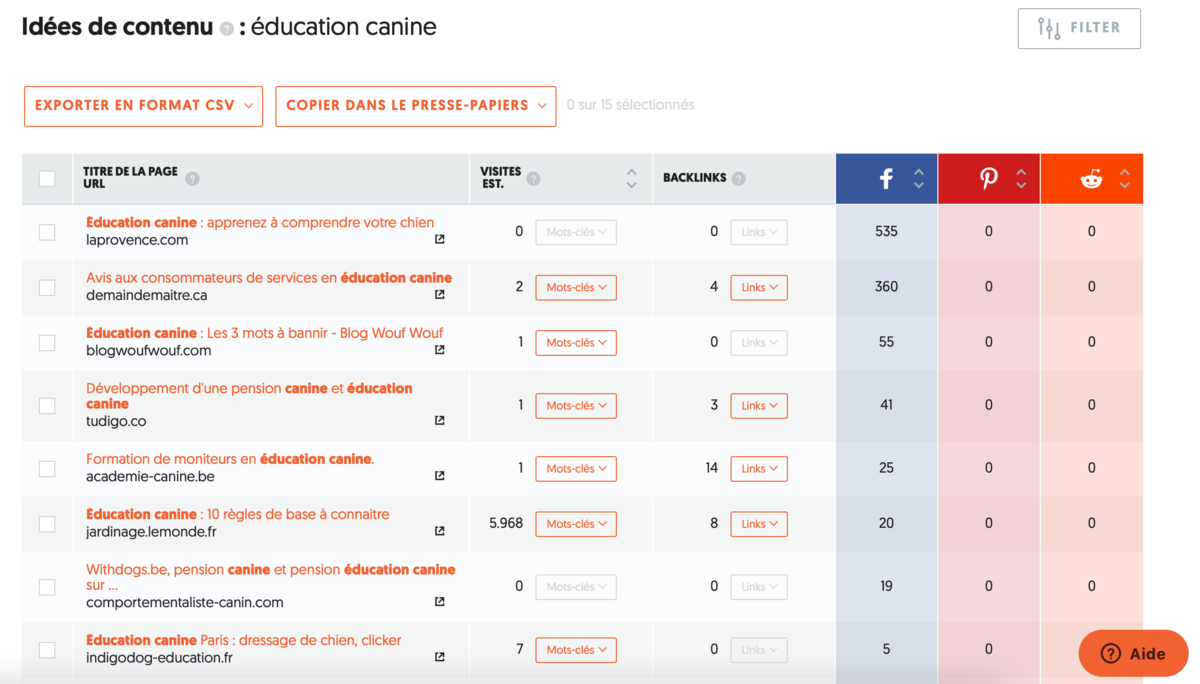Select the academie-canine.be row checkbox

pyautogui.click(x=47, y=468)
